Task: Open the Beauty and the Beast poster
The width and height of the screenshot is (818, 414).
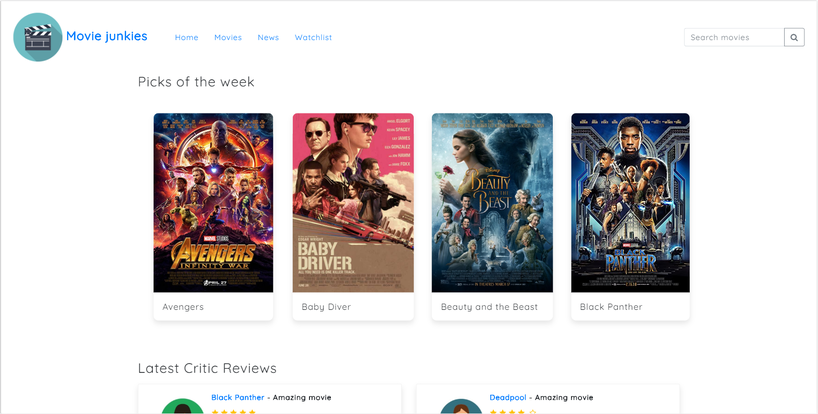Action: [x=492, y=203]
